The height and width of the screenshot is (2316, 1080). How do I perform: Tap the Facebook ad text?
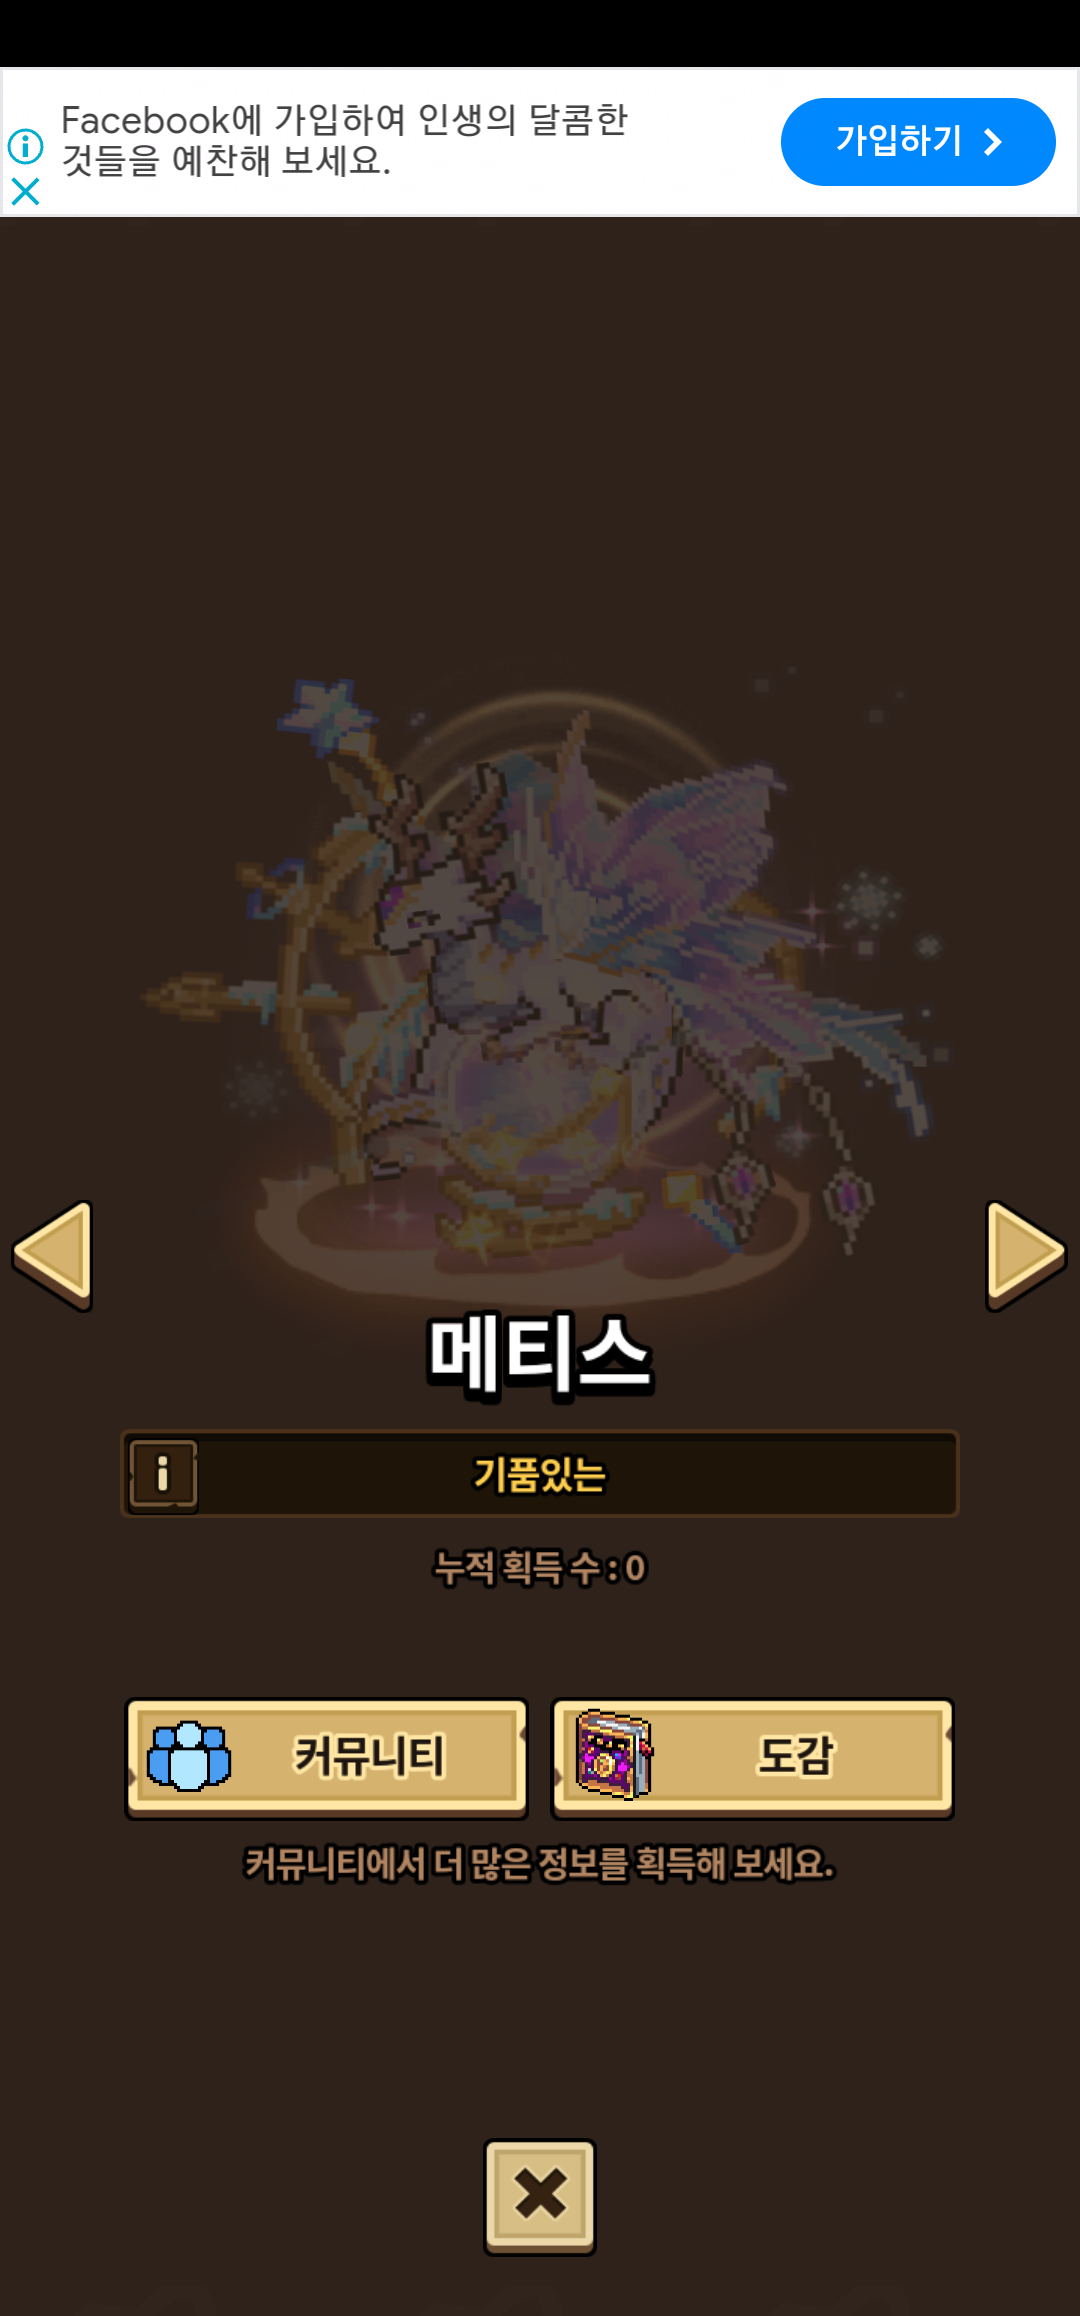[x=344, y=140]
